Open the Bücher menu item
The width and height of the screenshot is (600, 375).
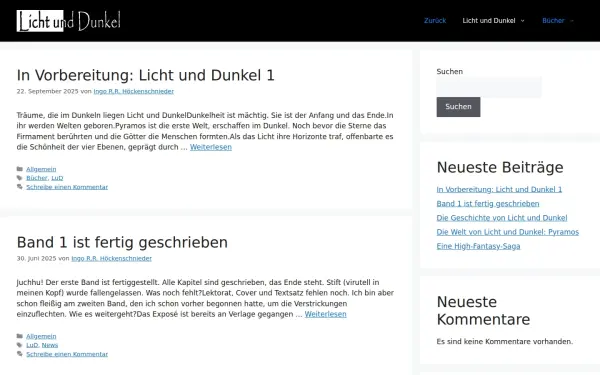pyautogui.click(x=553, y=21)
